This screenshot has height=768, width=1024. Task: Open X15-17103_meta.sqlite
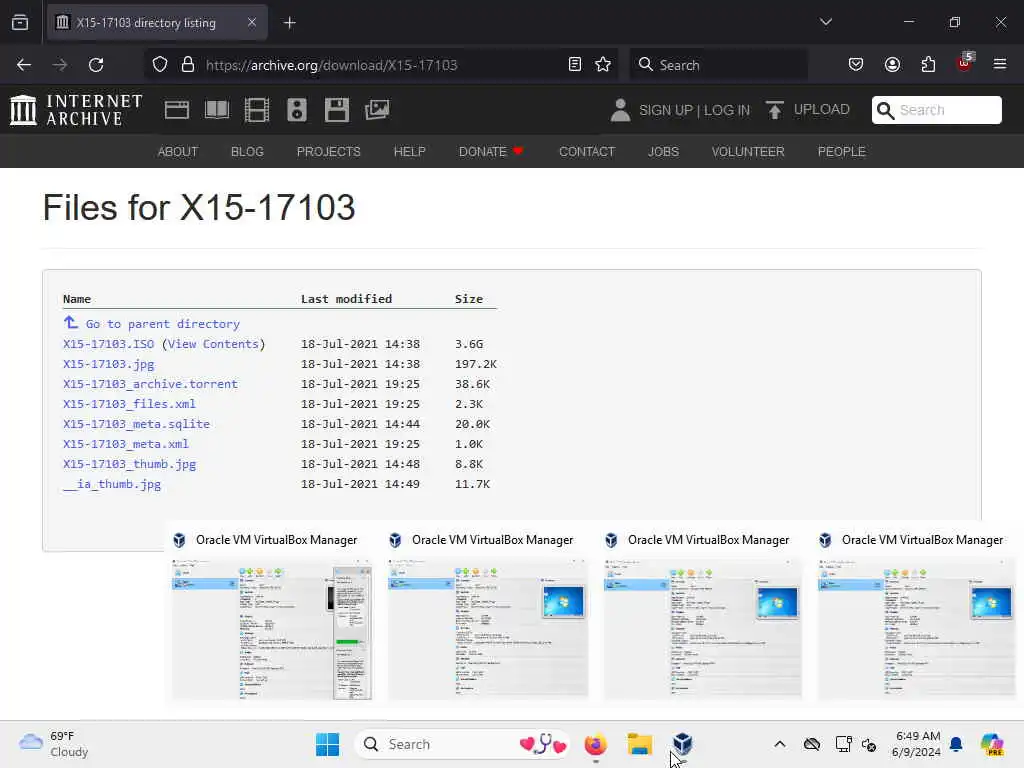[136, 424]
